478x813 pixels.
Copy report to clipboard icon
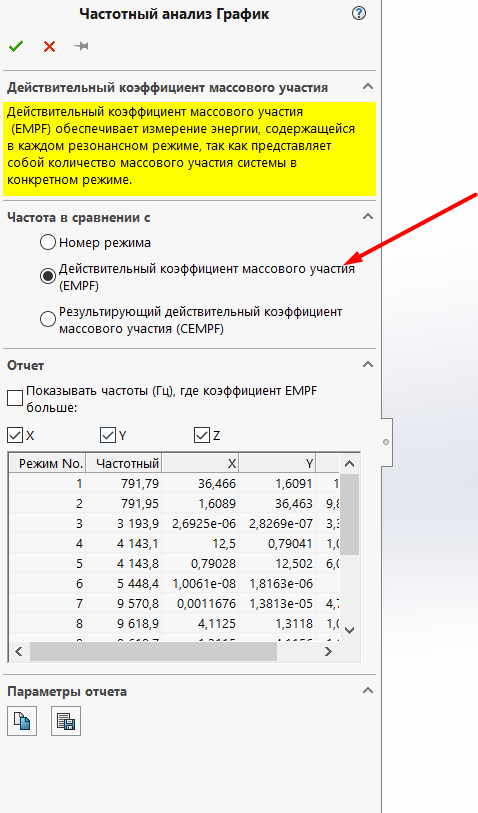pyautogui.click(x=22, y=721)
